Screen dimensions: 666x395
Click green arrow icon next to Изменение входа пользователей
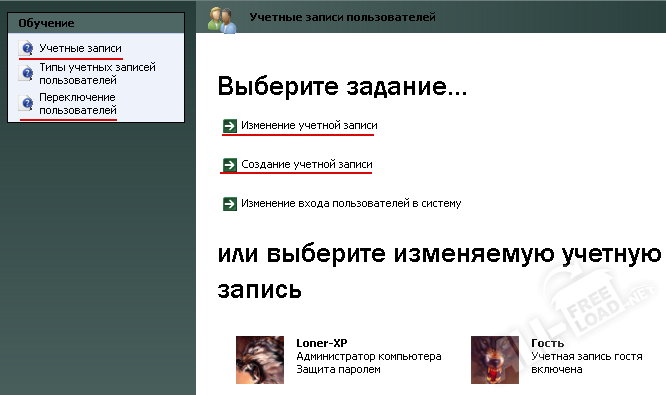[230, 204]
